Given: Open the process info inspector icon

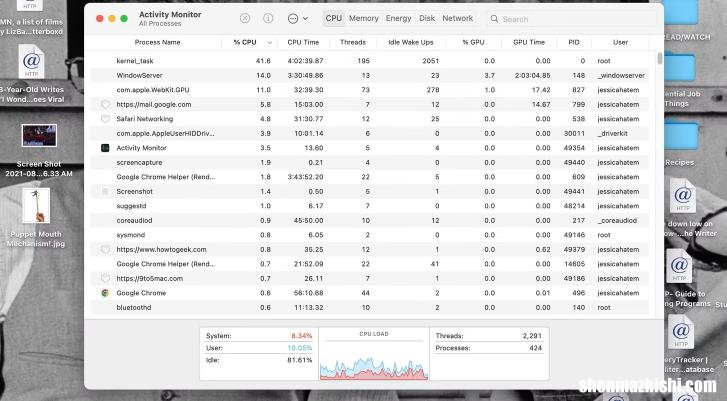Looking at the screenshot, I should [268, 19].
